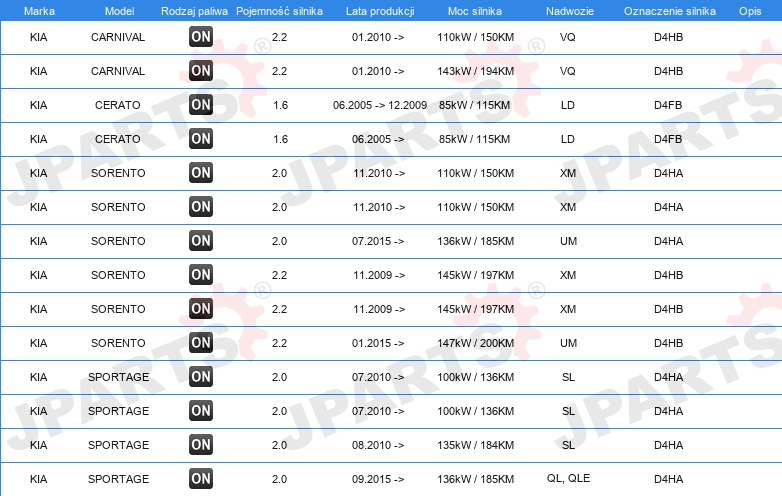Image resolution: width=782 pixels, height=496 pixels.
Task: Select 110kW / 150KM in the Carnival row
Action: (x=475, y=37)
